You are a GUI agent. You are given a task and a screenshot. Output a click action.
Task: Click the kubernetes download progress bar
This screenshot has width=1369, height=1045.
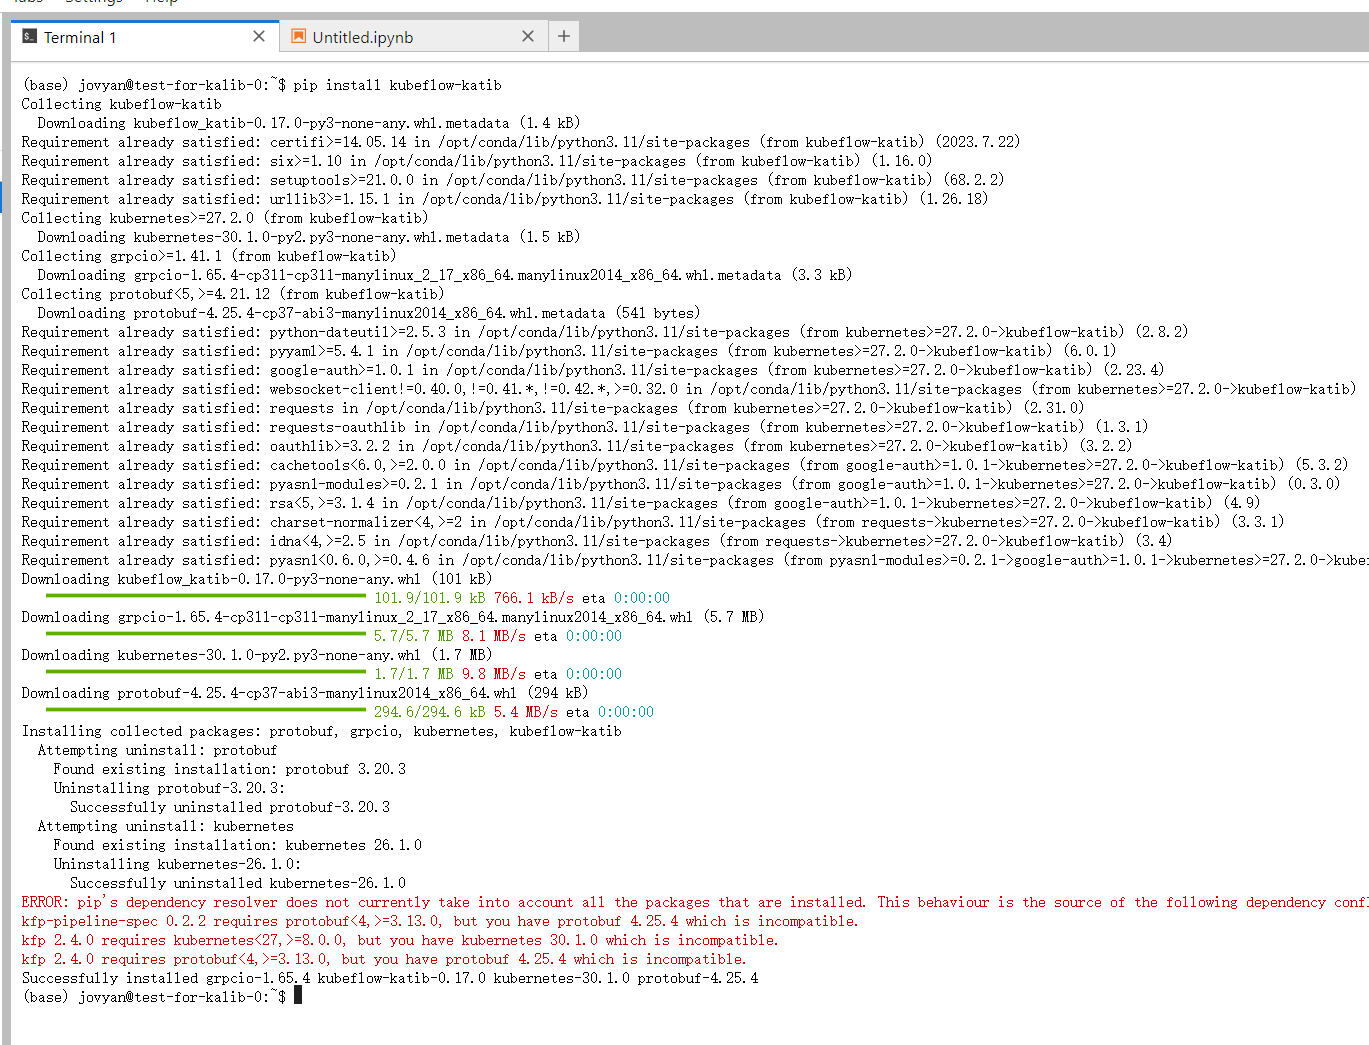click(205, 672)
